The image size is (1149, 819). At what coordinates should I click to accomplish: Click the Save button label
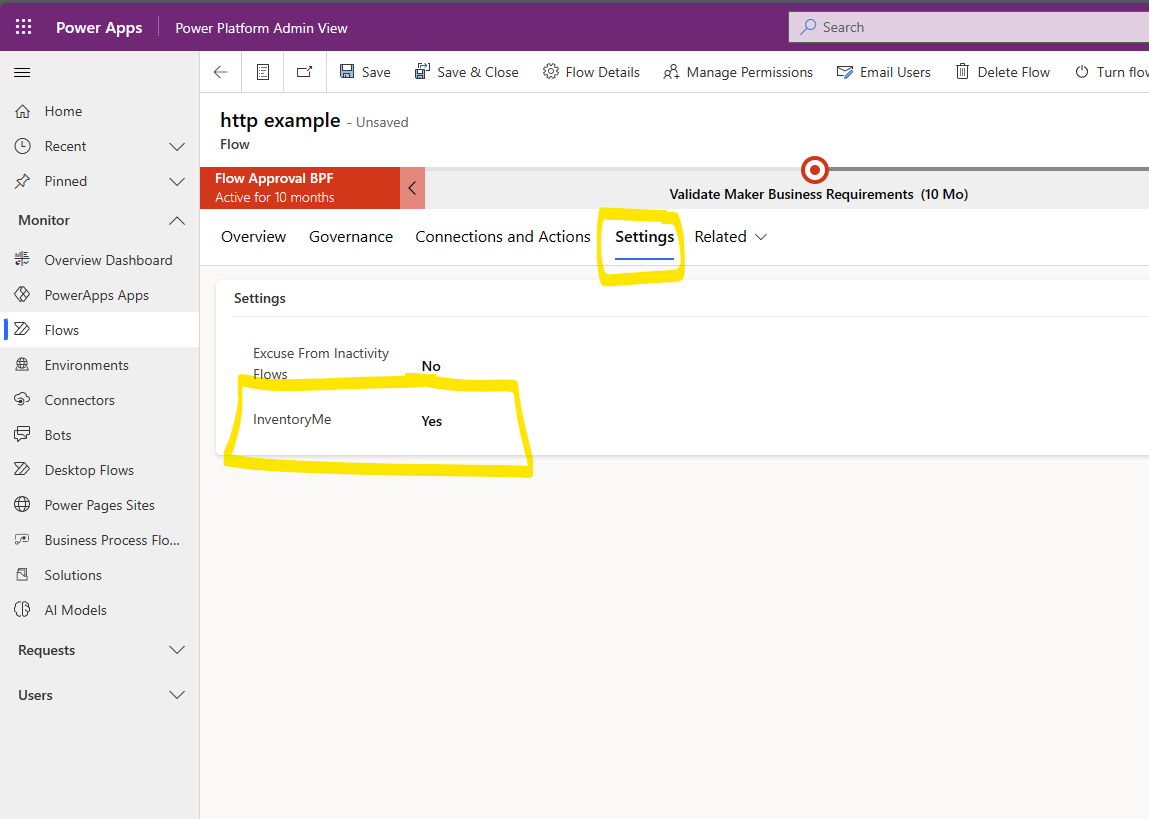click(376, 72)
